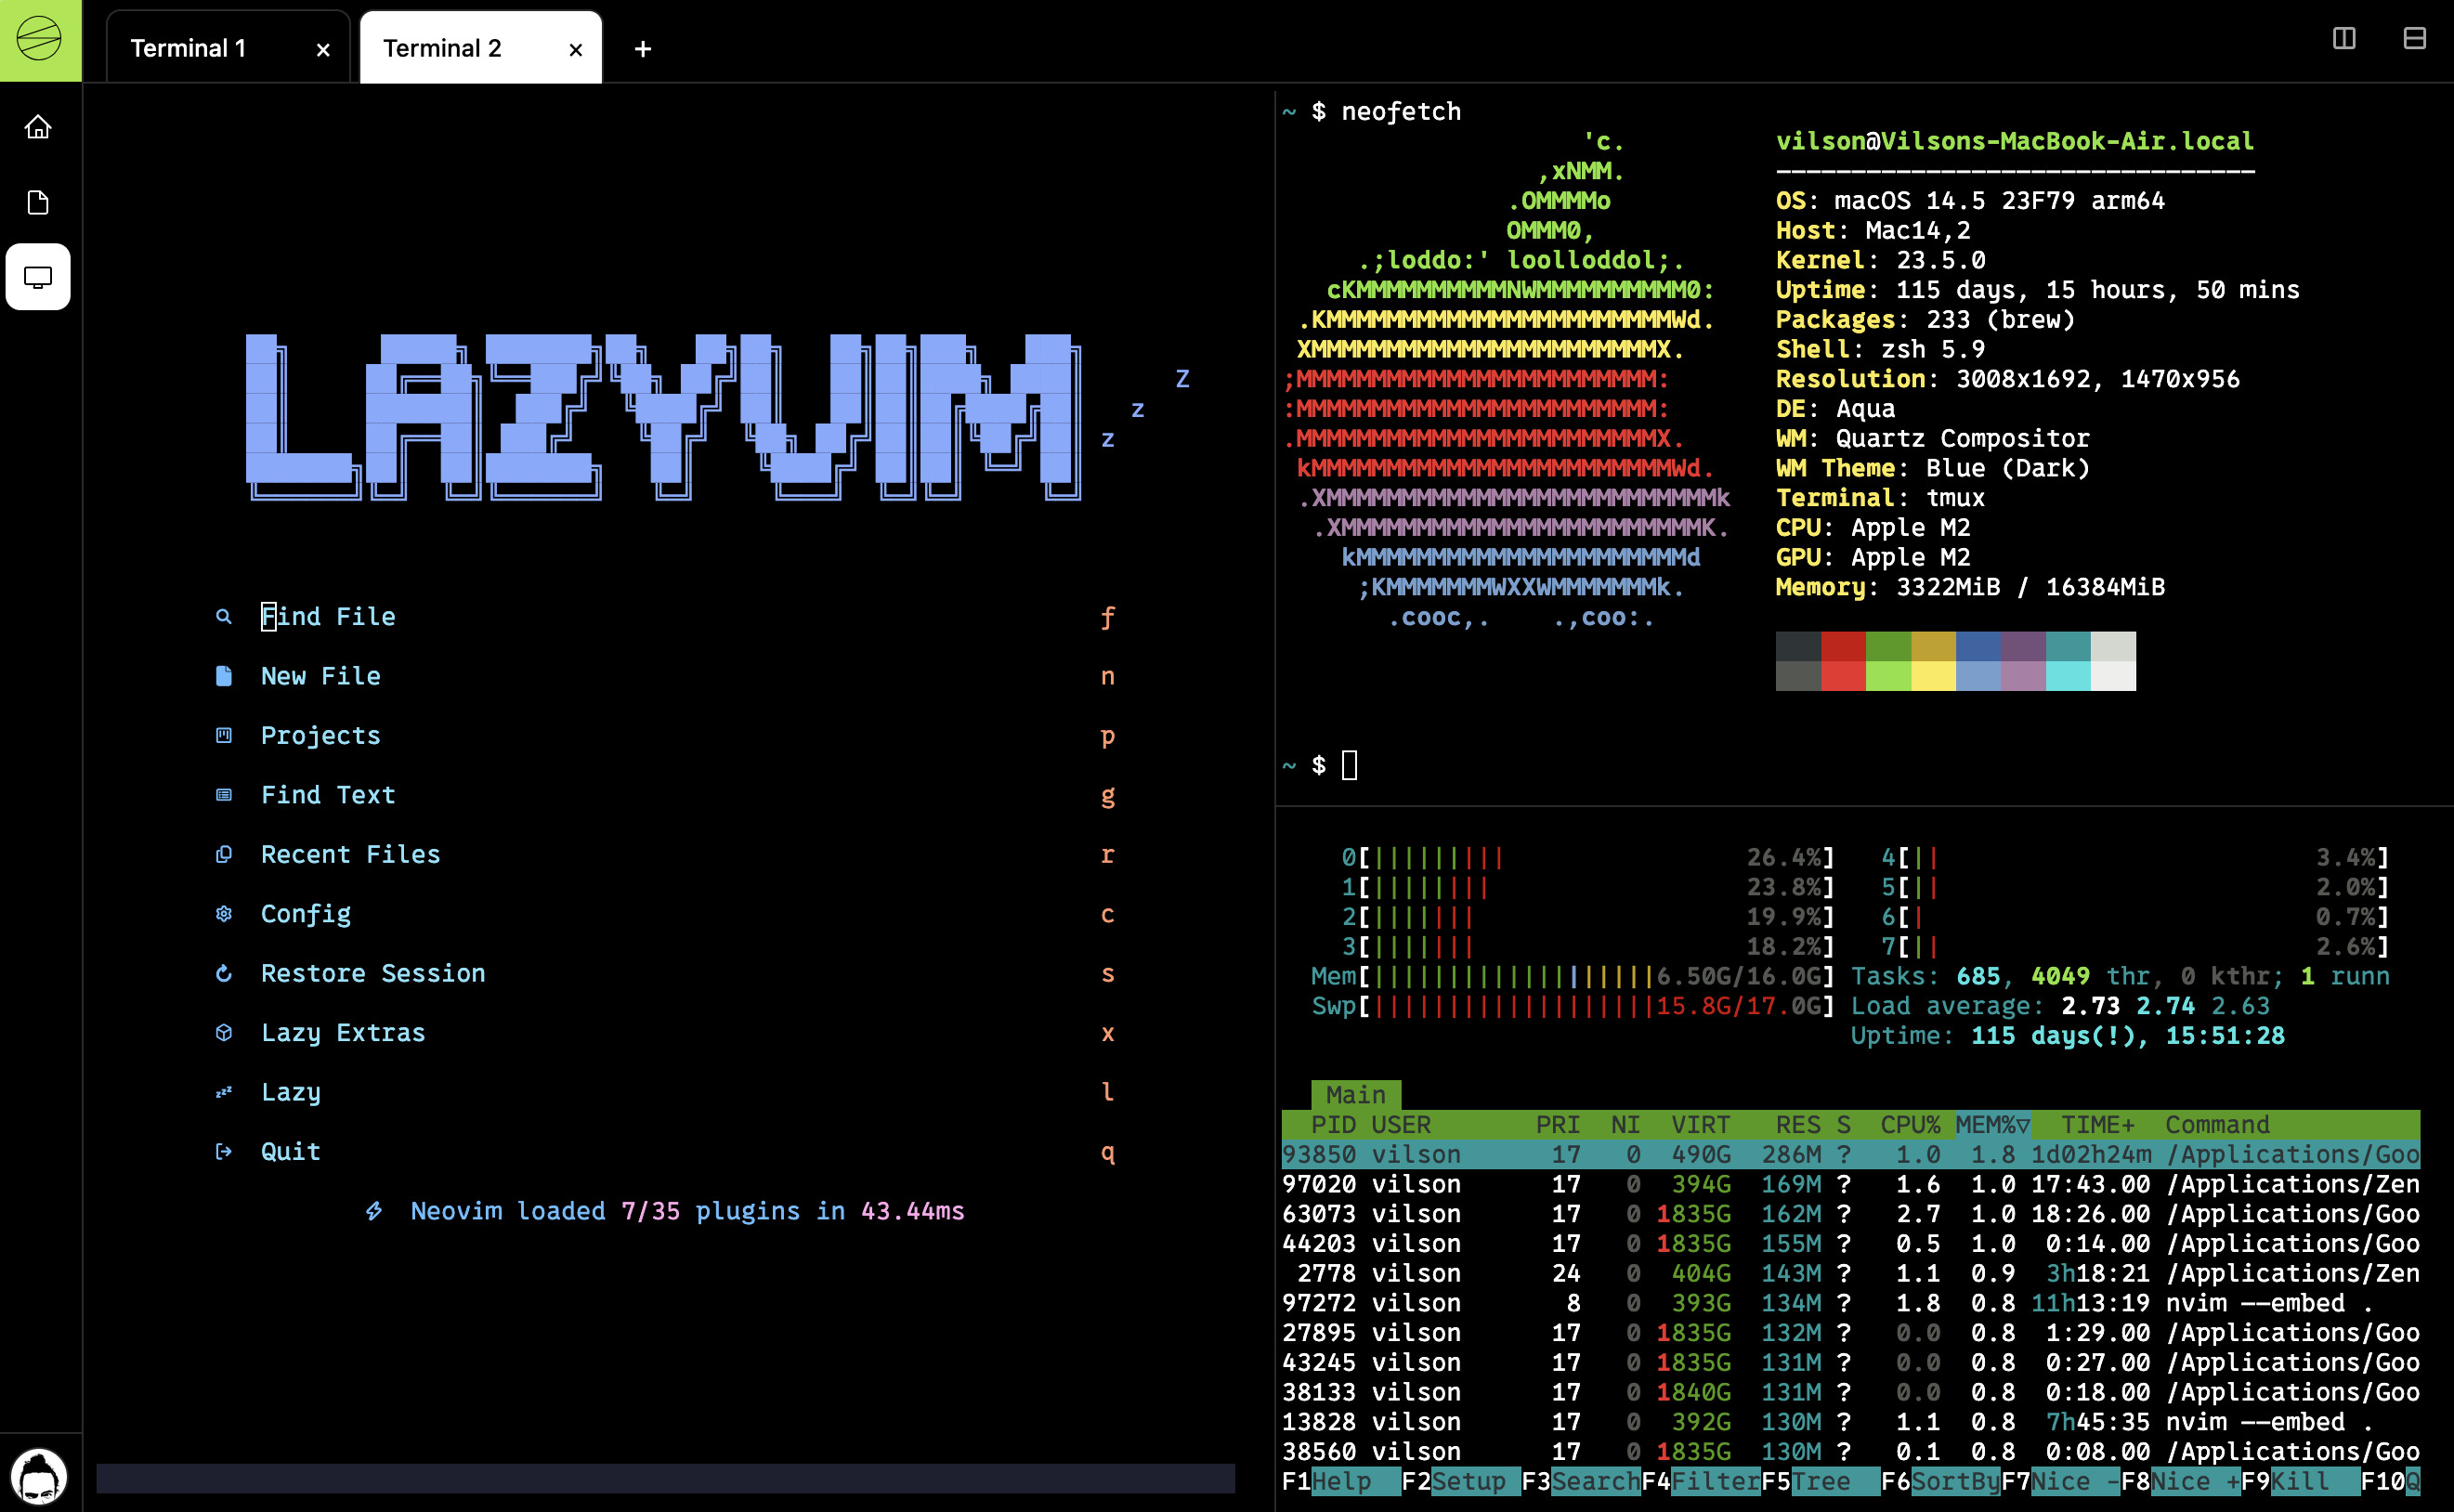2454x1512 pixels.
Task: Select the Lazy entry label
Action: tap(291, 1092)
